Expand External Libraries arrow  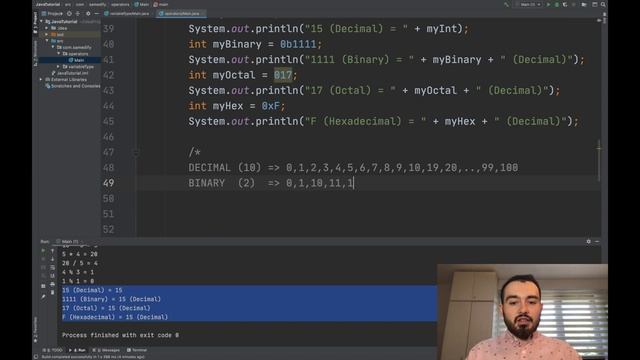pos(41,80)
